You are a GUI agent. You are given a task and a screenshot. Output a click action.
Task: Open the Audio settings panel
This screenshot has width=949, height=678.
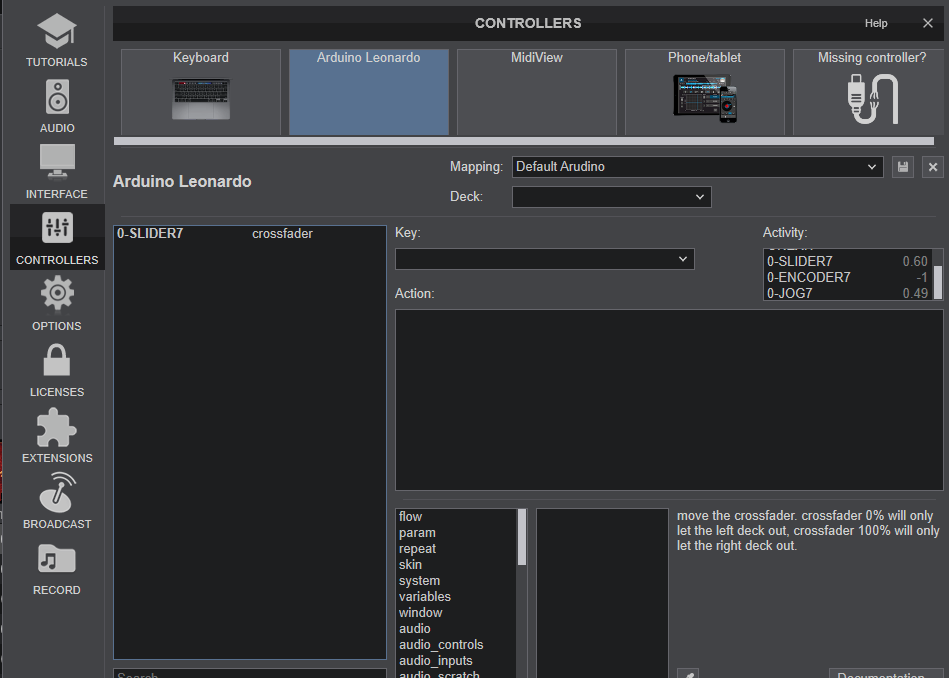pos(56,105)
